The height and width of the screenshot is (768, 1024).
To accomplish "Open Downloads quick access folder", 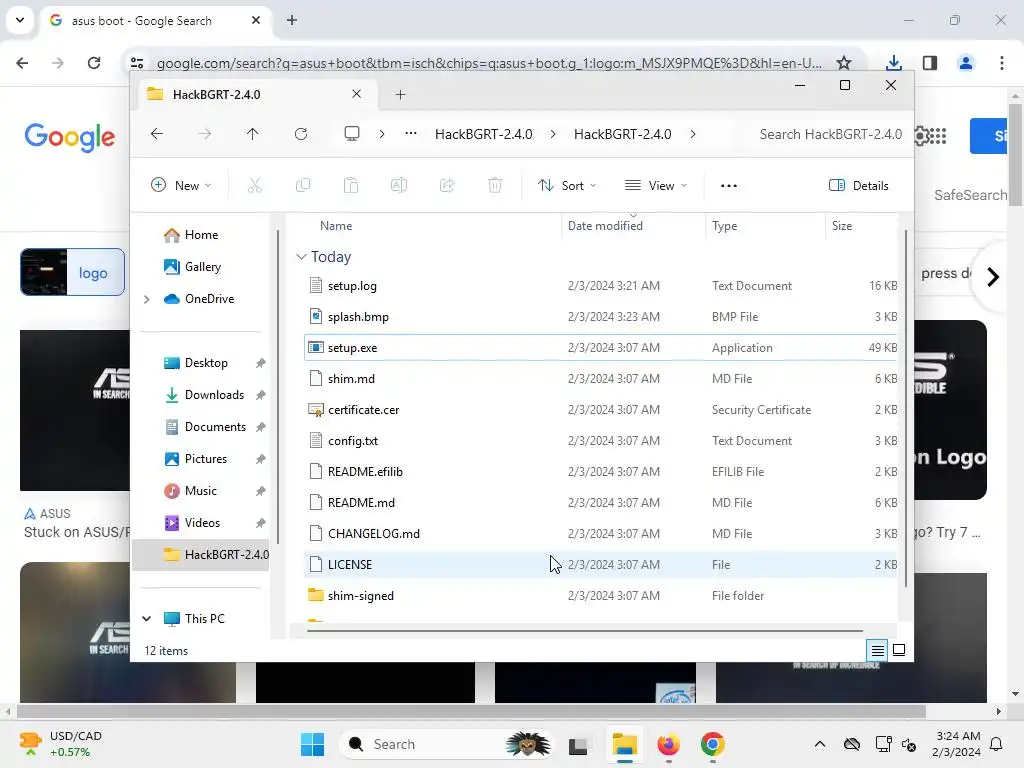I will pyautogui.click(x=214, y=394).
